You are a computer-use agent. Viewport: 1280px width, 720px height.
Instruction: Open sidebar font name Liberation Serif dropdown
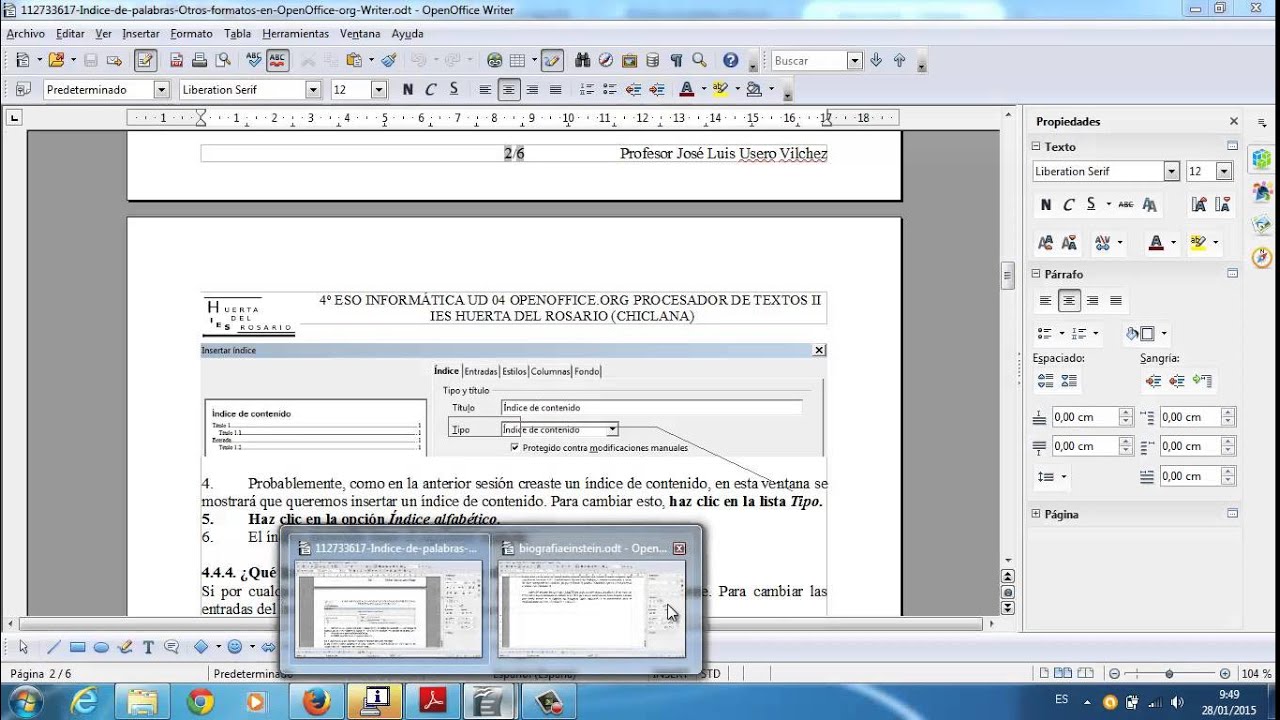[1171, 171]
